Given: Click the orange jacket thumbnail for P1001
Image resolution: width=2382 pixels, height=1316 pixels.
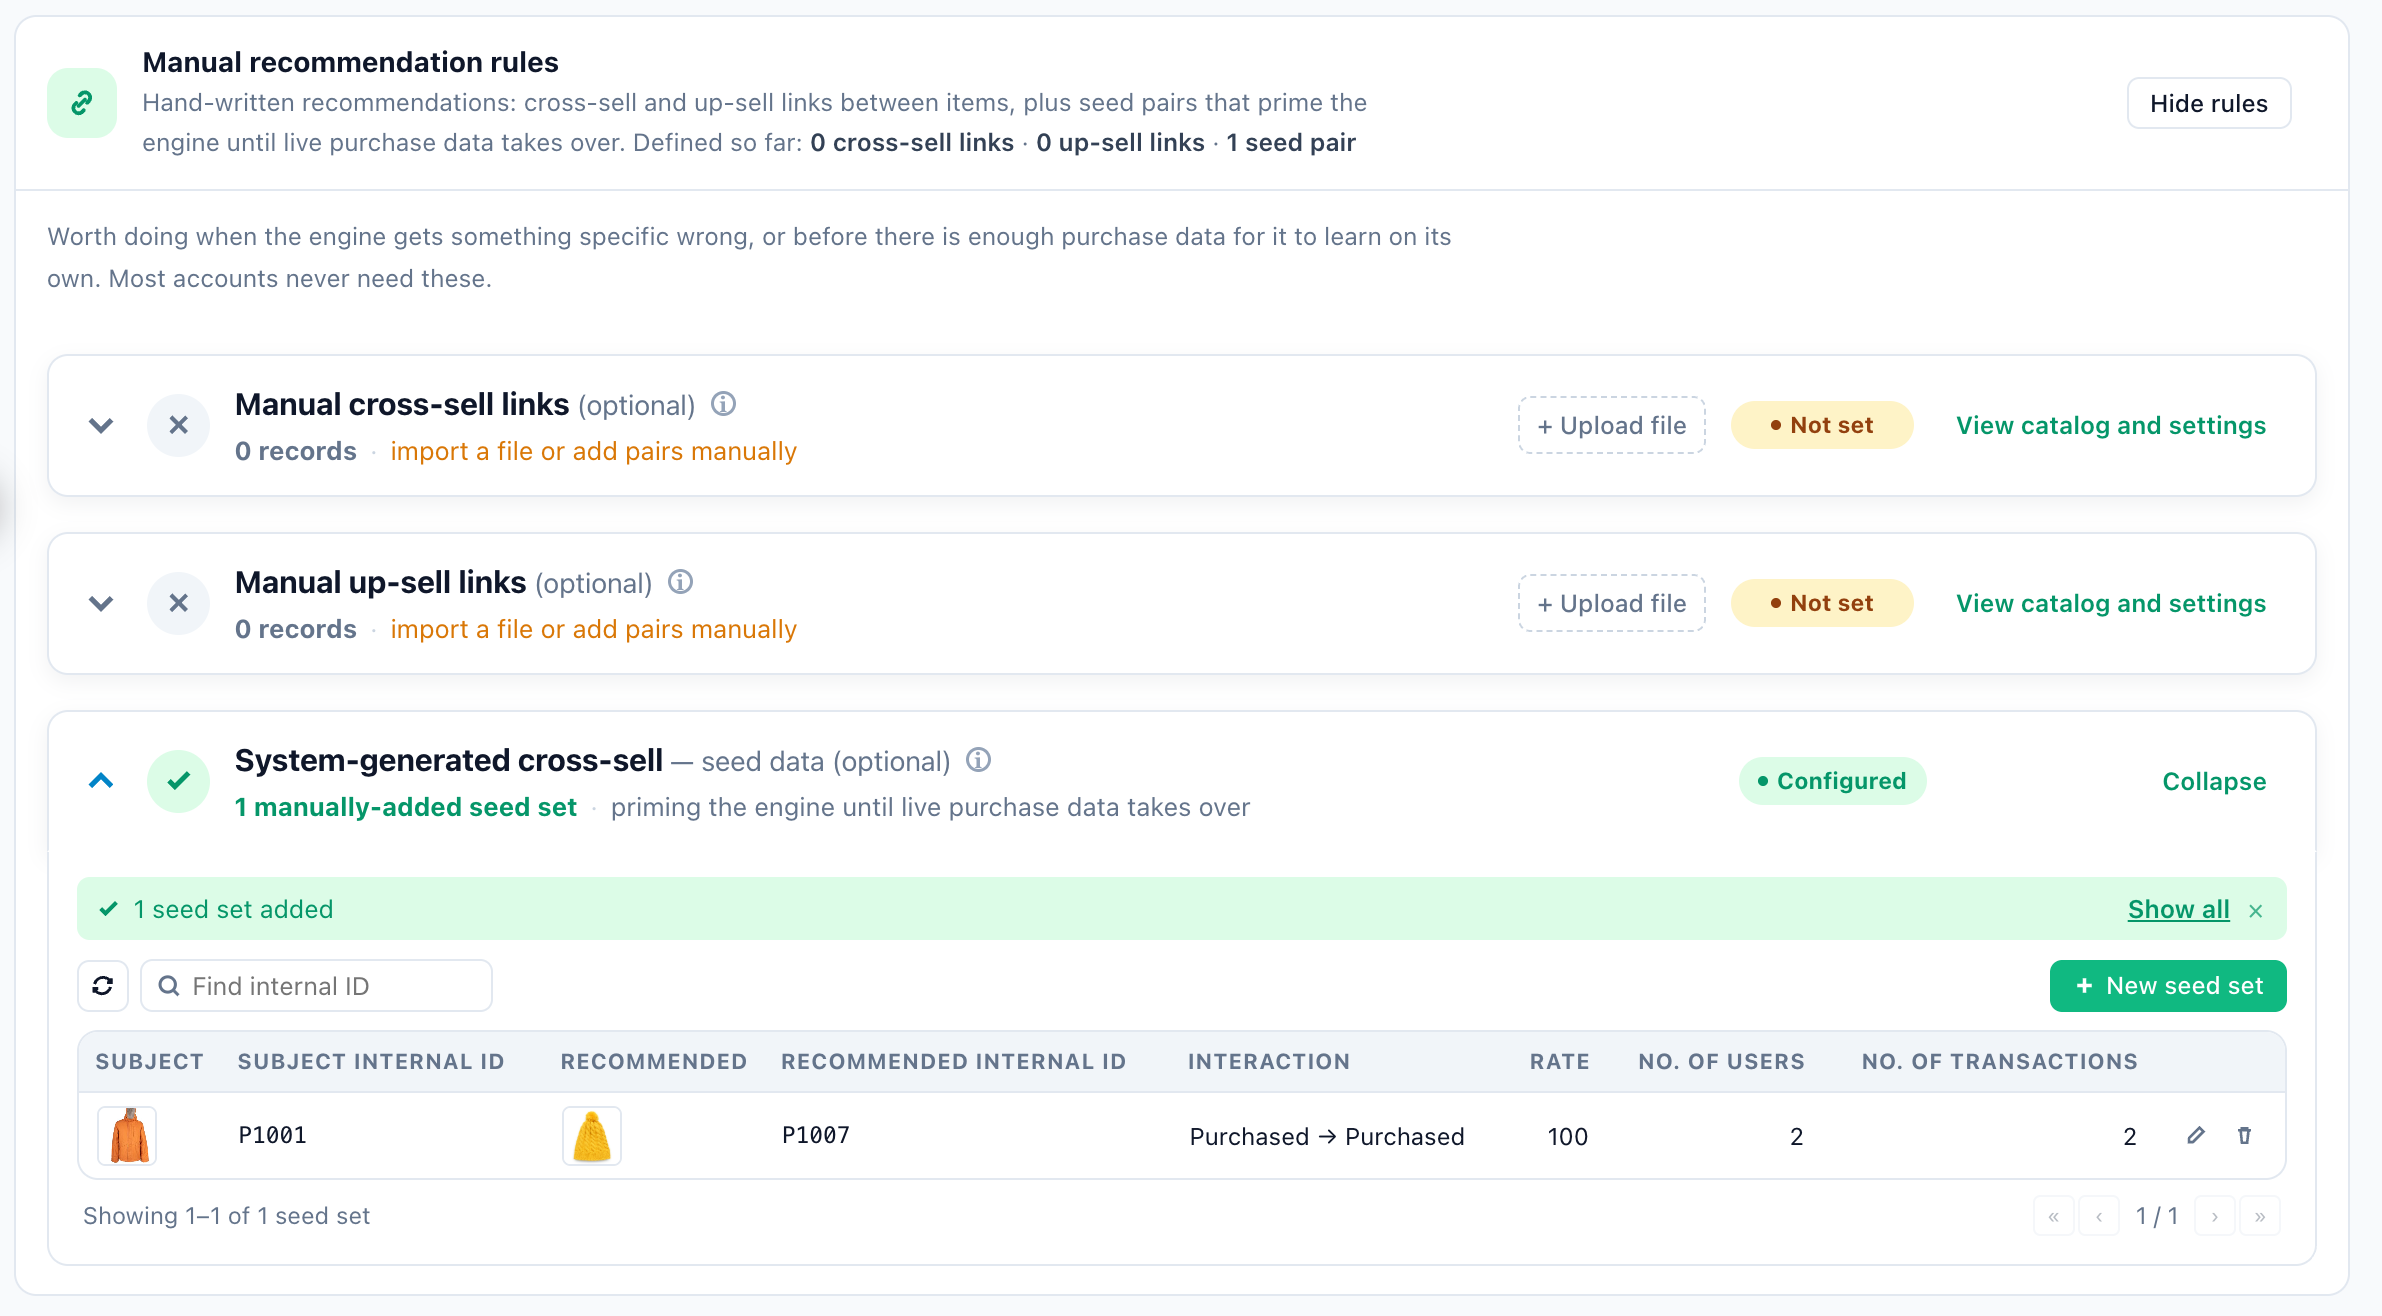Looking at the screenshot, I should click(127, 1136).
